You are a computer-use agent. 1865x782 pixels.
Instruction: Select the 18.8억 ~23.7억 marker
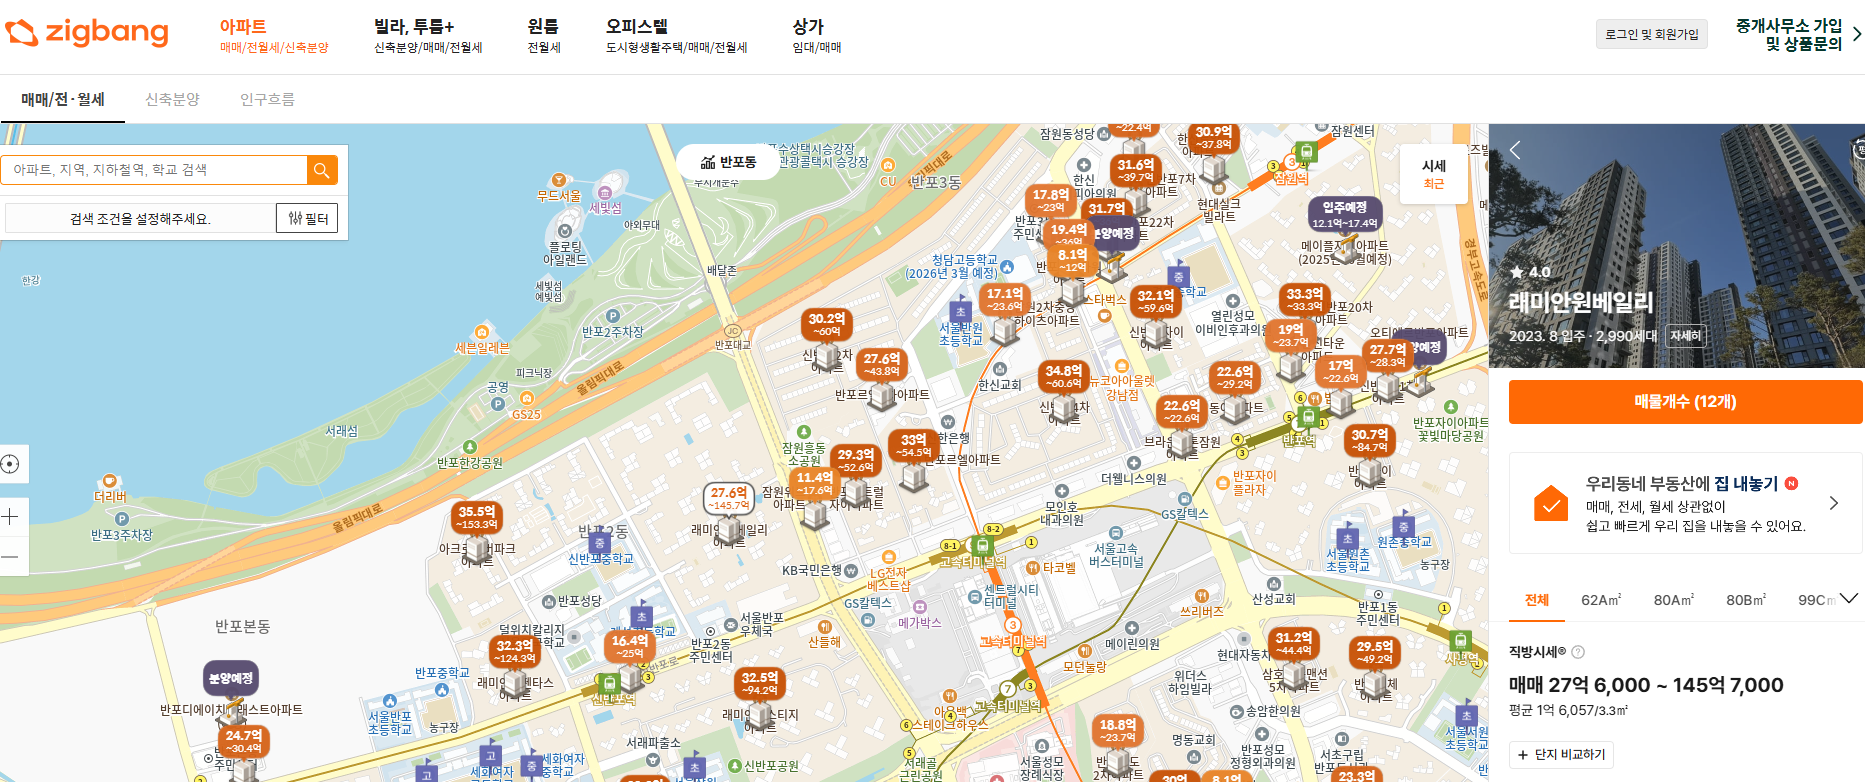pyautogui.click(x=1118, y=730)
